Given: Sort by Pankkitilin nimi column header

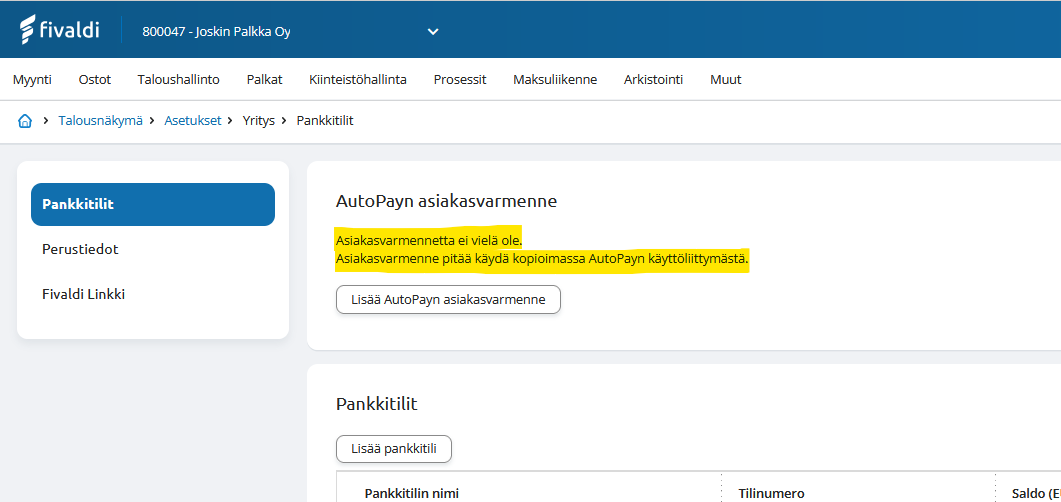Looking at the screenshot, I should pyautogui.click(x=411, y=493).
